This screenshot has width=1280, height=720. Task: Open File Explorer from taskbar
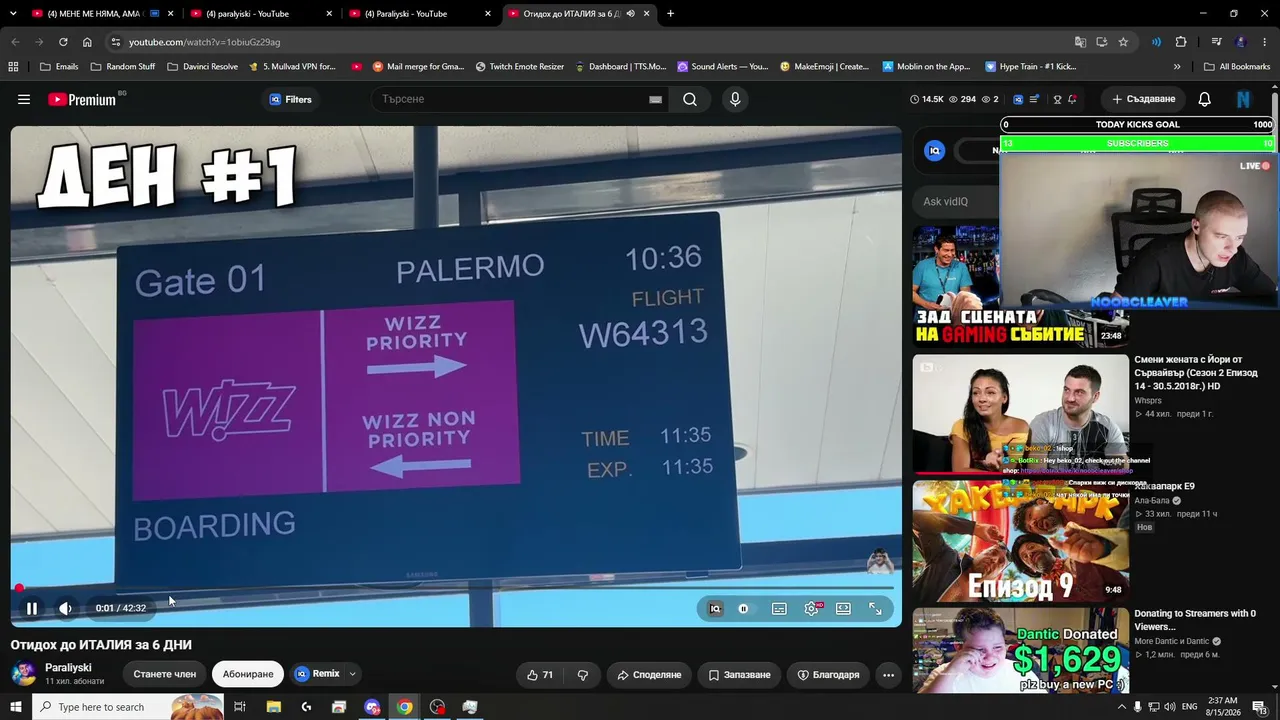coord(273,707)
